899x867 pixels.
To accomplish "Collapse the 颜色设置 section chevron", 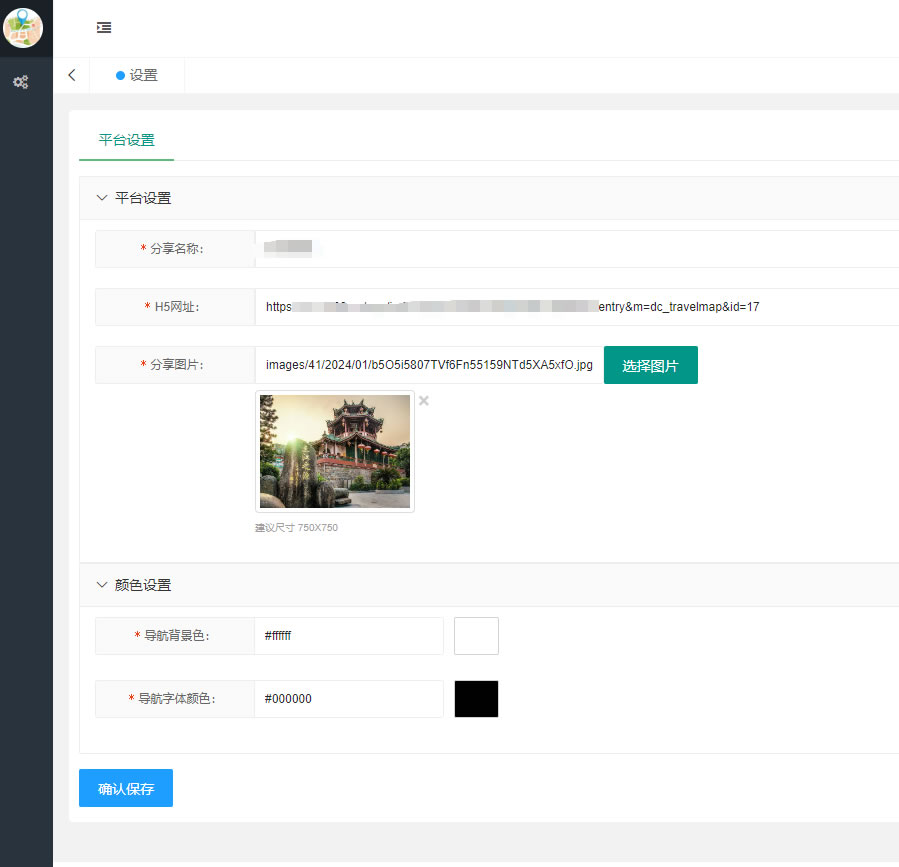I will tap(101, 585).
